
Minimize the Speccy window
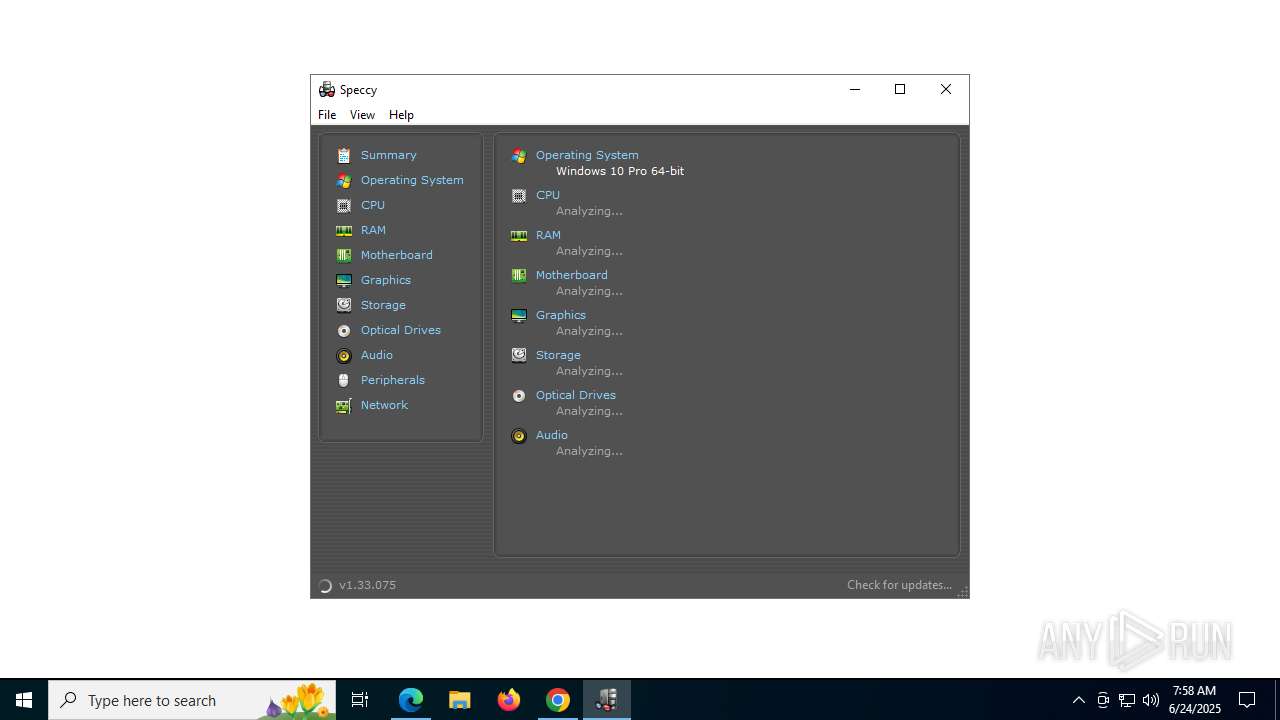click(x=855, y=89)
